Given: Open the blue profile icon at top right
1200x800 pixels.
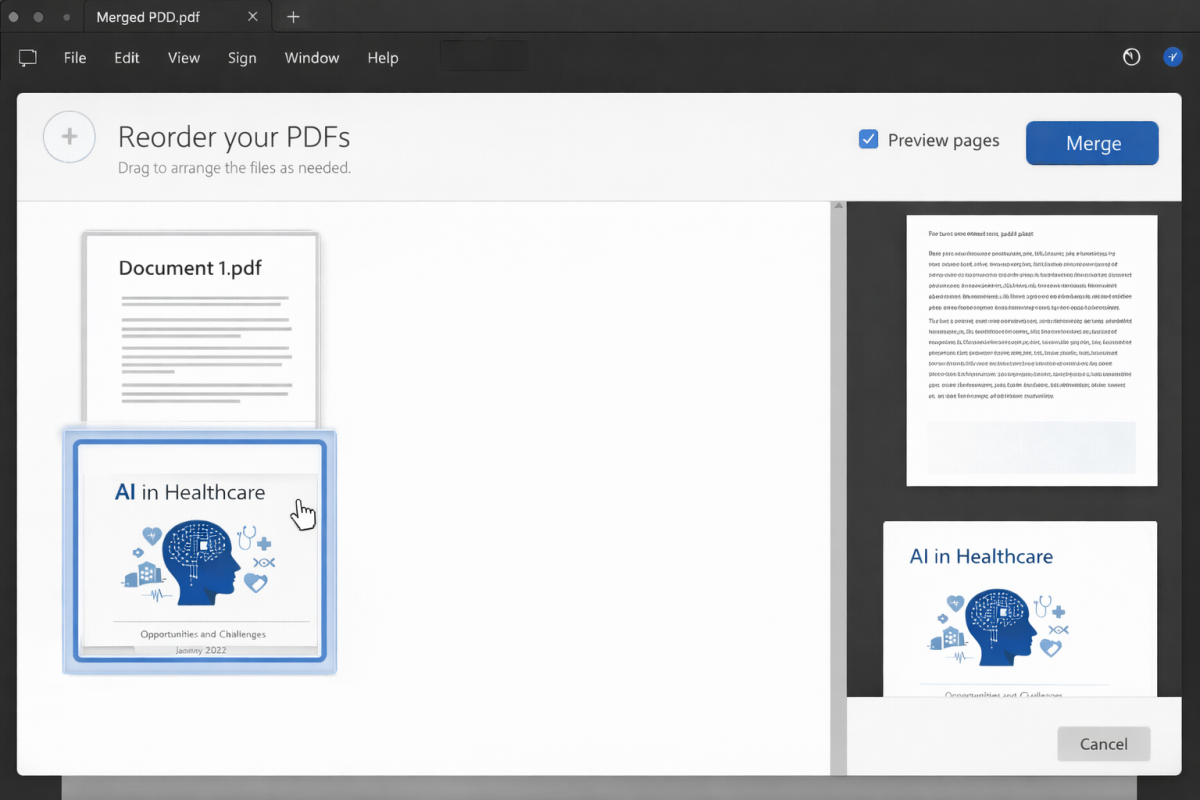Looking at the screenshot, I should coord(1173,58).
